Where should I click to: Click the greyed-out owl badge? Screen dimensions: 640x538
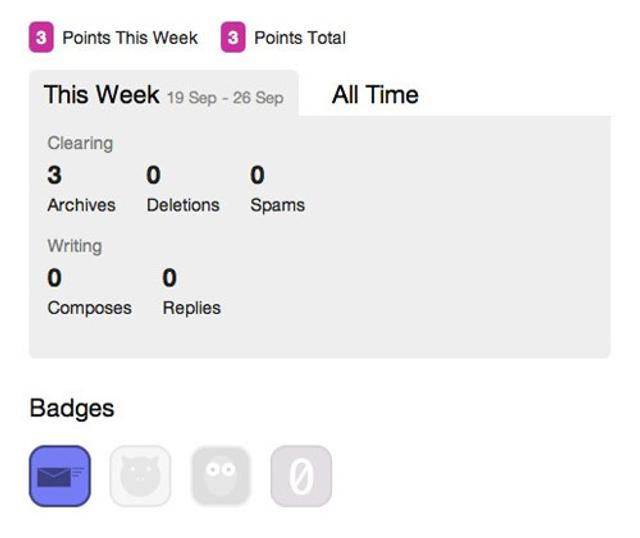(221, 476)
